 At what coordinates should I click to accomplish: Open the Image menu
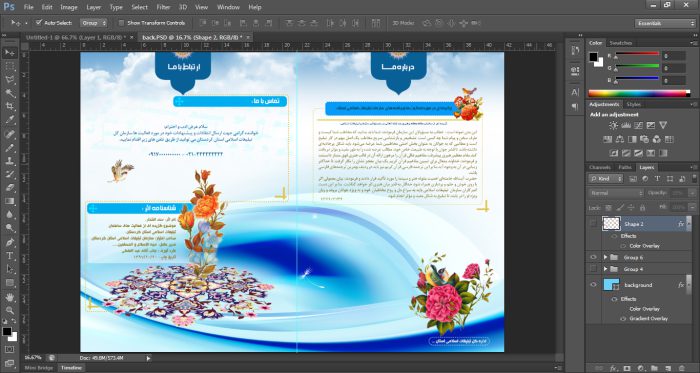click(x=69, y=7)
